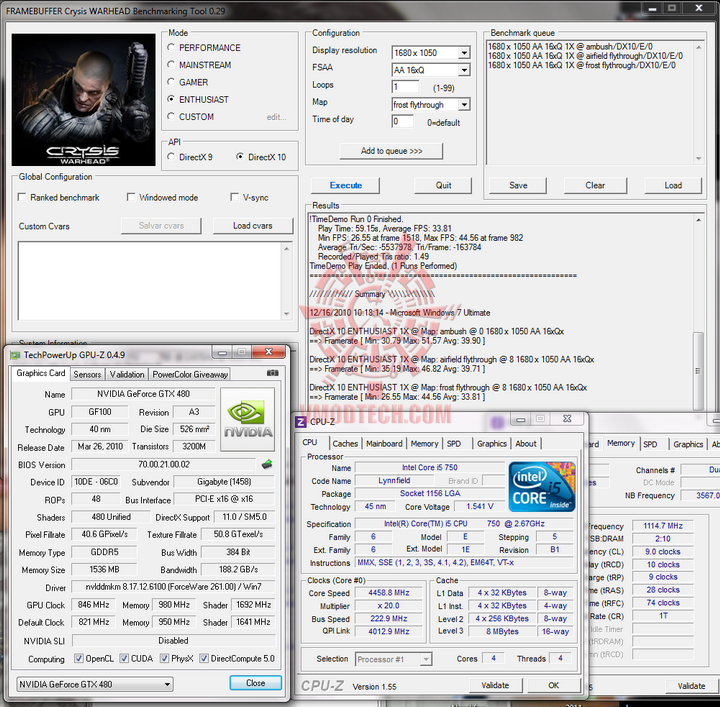Image resolution: width=720 pixels, height=707 pixels.
Task: Select Graphics Card tab in GPU-Z
Action: pyautogui.click(x=41, y=373)
